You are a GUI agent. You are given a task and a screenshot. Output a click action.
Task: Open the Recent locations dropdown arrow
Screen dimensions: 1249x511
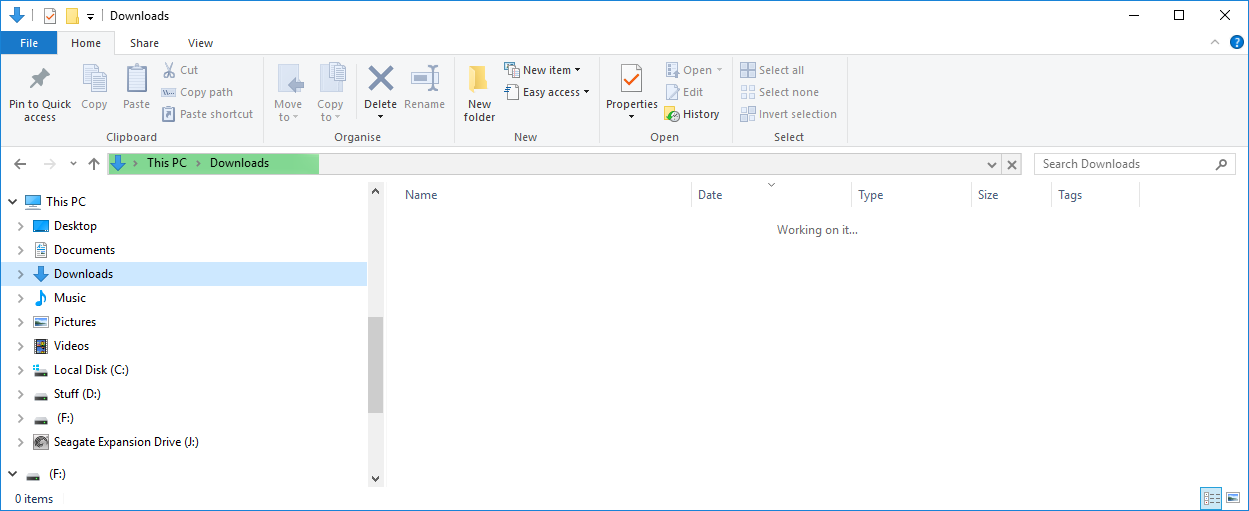(73, 164)
